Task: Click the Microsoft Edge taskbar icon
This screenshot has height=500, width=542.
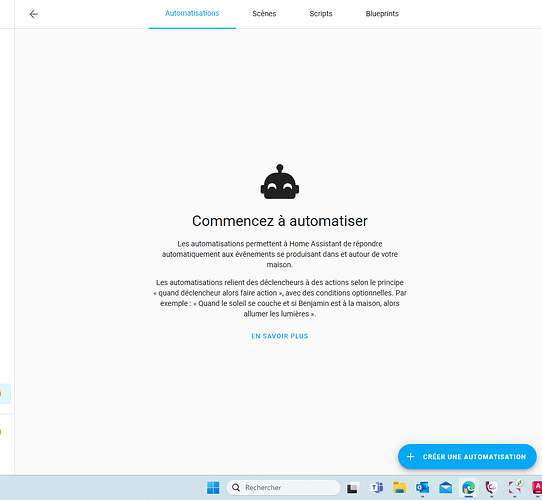Action: (468, 488)
